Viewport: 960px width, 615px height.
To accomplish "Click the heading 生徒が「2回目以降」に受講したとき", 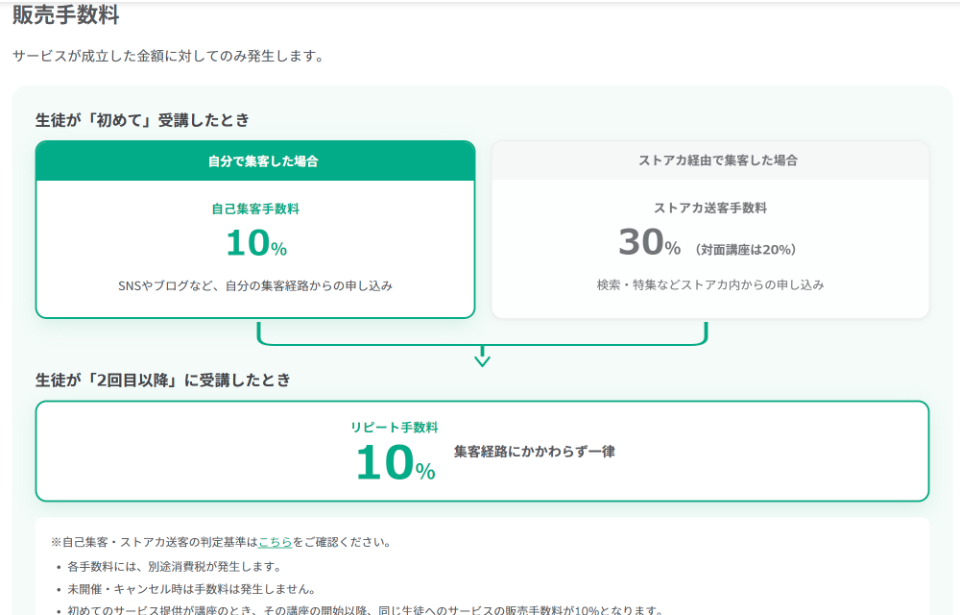I will (x=163, y=380).
